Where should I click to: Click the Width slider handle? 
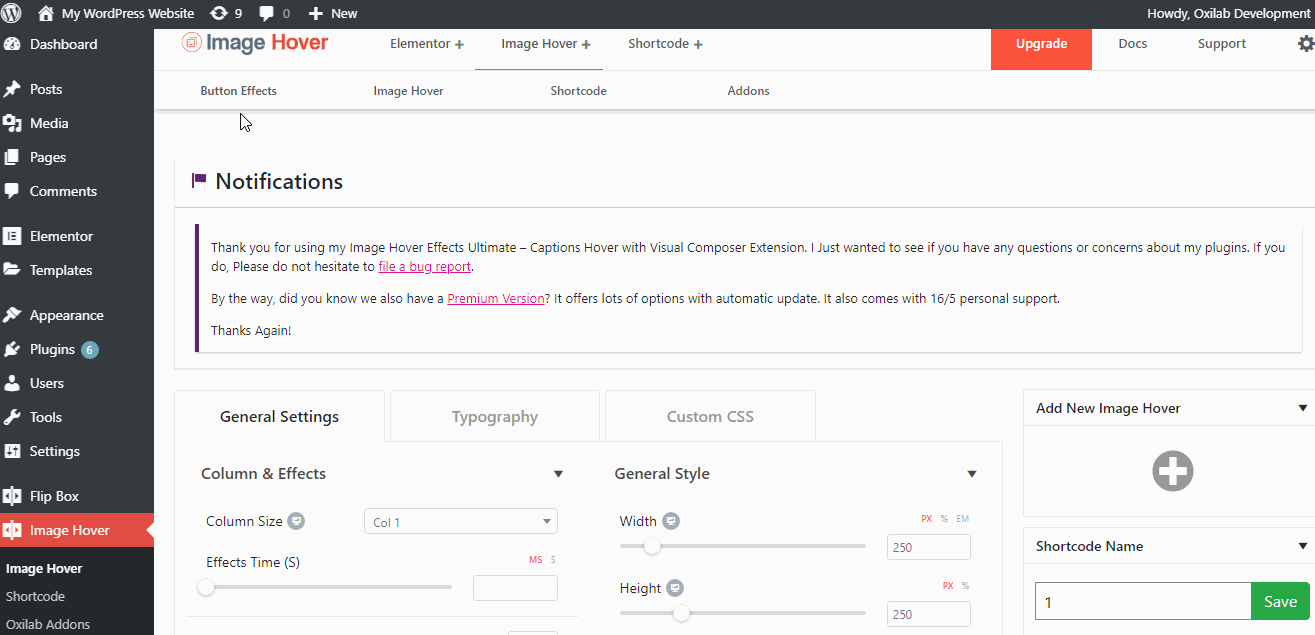coord(652,546)
